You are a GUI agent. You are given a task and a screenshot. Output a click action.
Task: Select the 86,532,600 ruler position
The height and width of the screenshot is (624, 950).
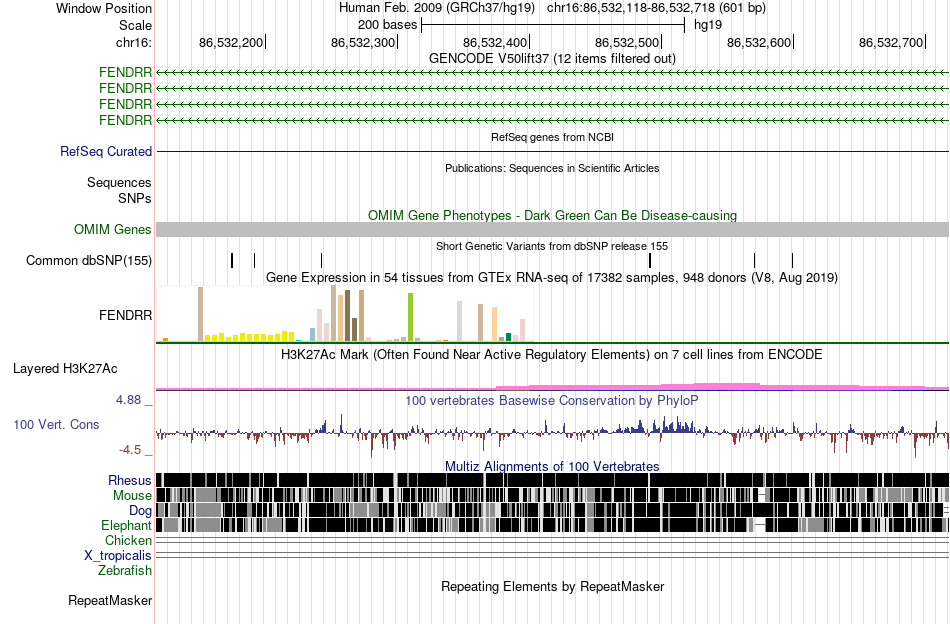click(759, 42)
